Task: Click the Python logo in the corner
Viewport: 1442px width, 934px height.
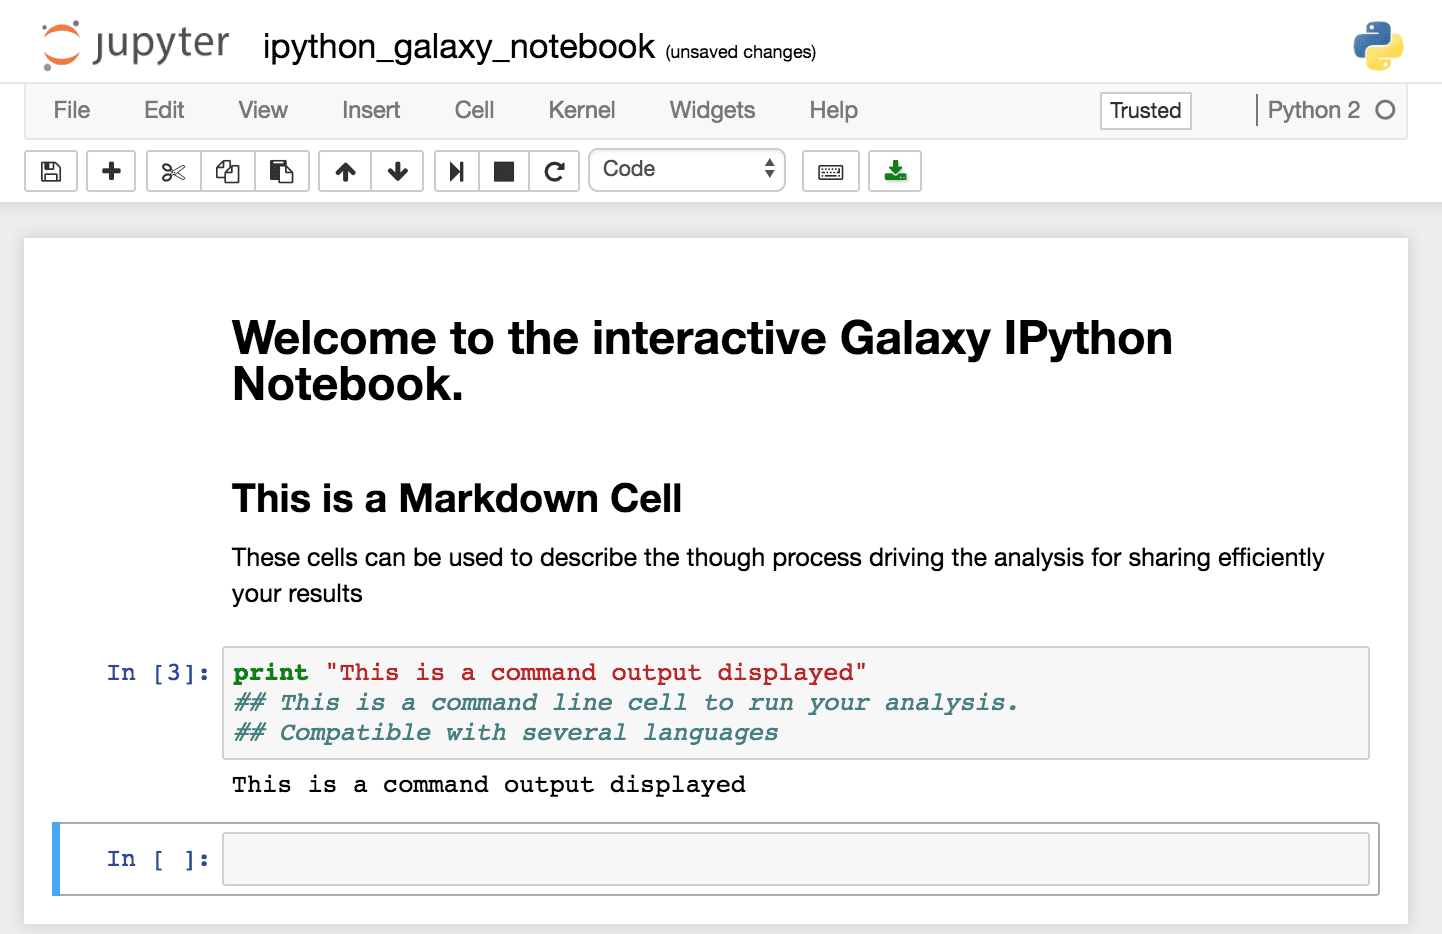Action: tap(1377, 44)
